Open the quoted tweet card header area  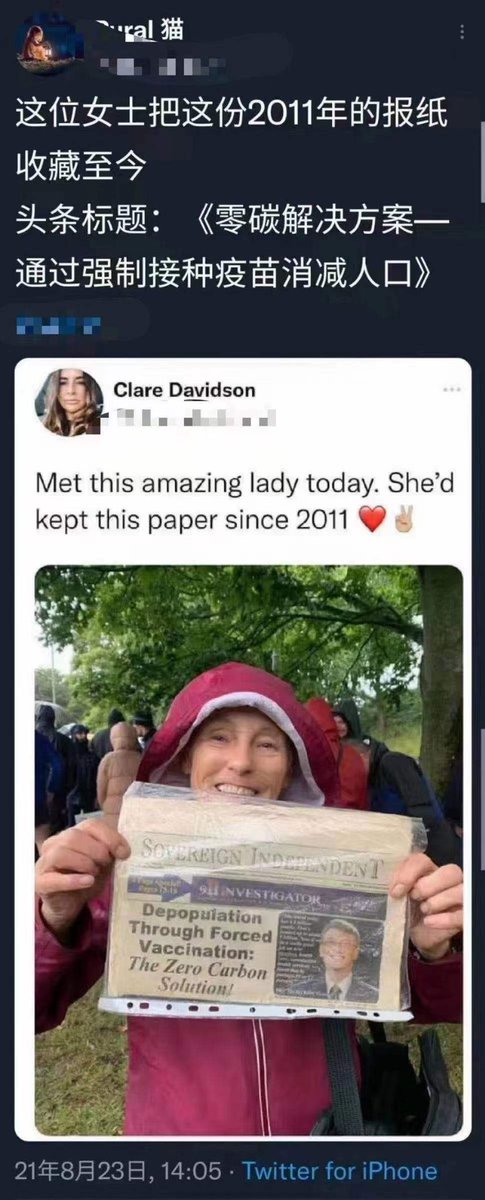pyautogui.click(x=249, y=402)
